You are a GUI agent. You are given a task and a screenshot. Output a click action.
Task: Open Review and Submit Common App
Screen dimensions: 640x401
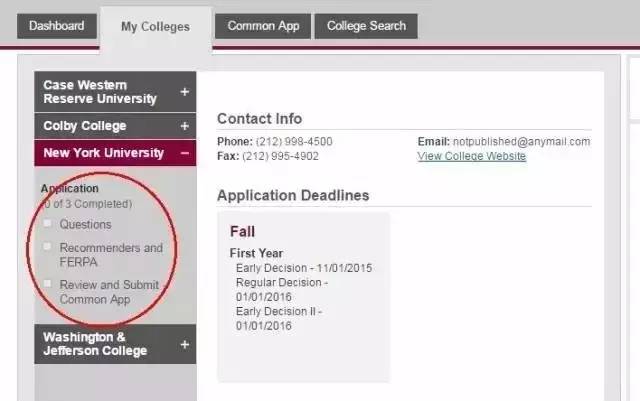108,292
